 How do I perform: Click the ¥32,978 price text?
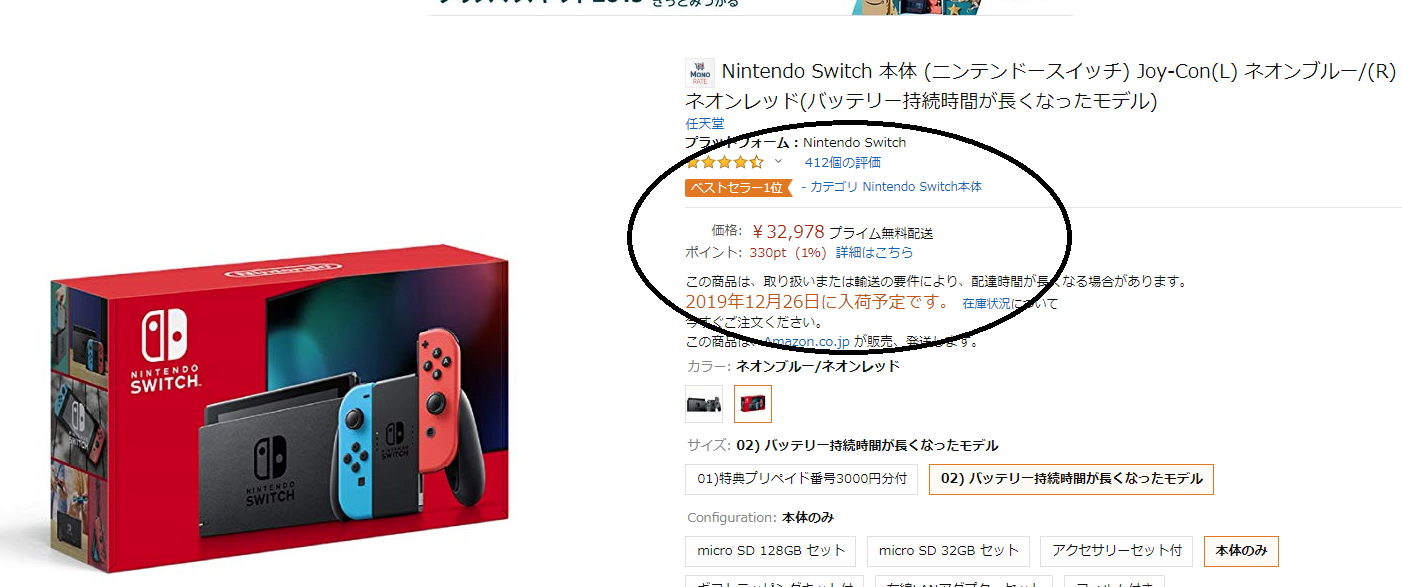(x=788, y=232)
